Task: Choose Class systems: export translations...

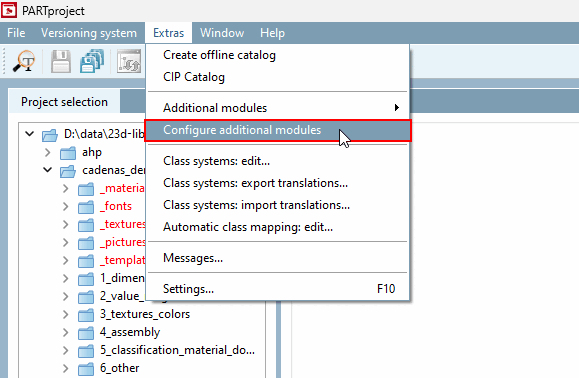Action: (278, 183)
